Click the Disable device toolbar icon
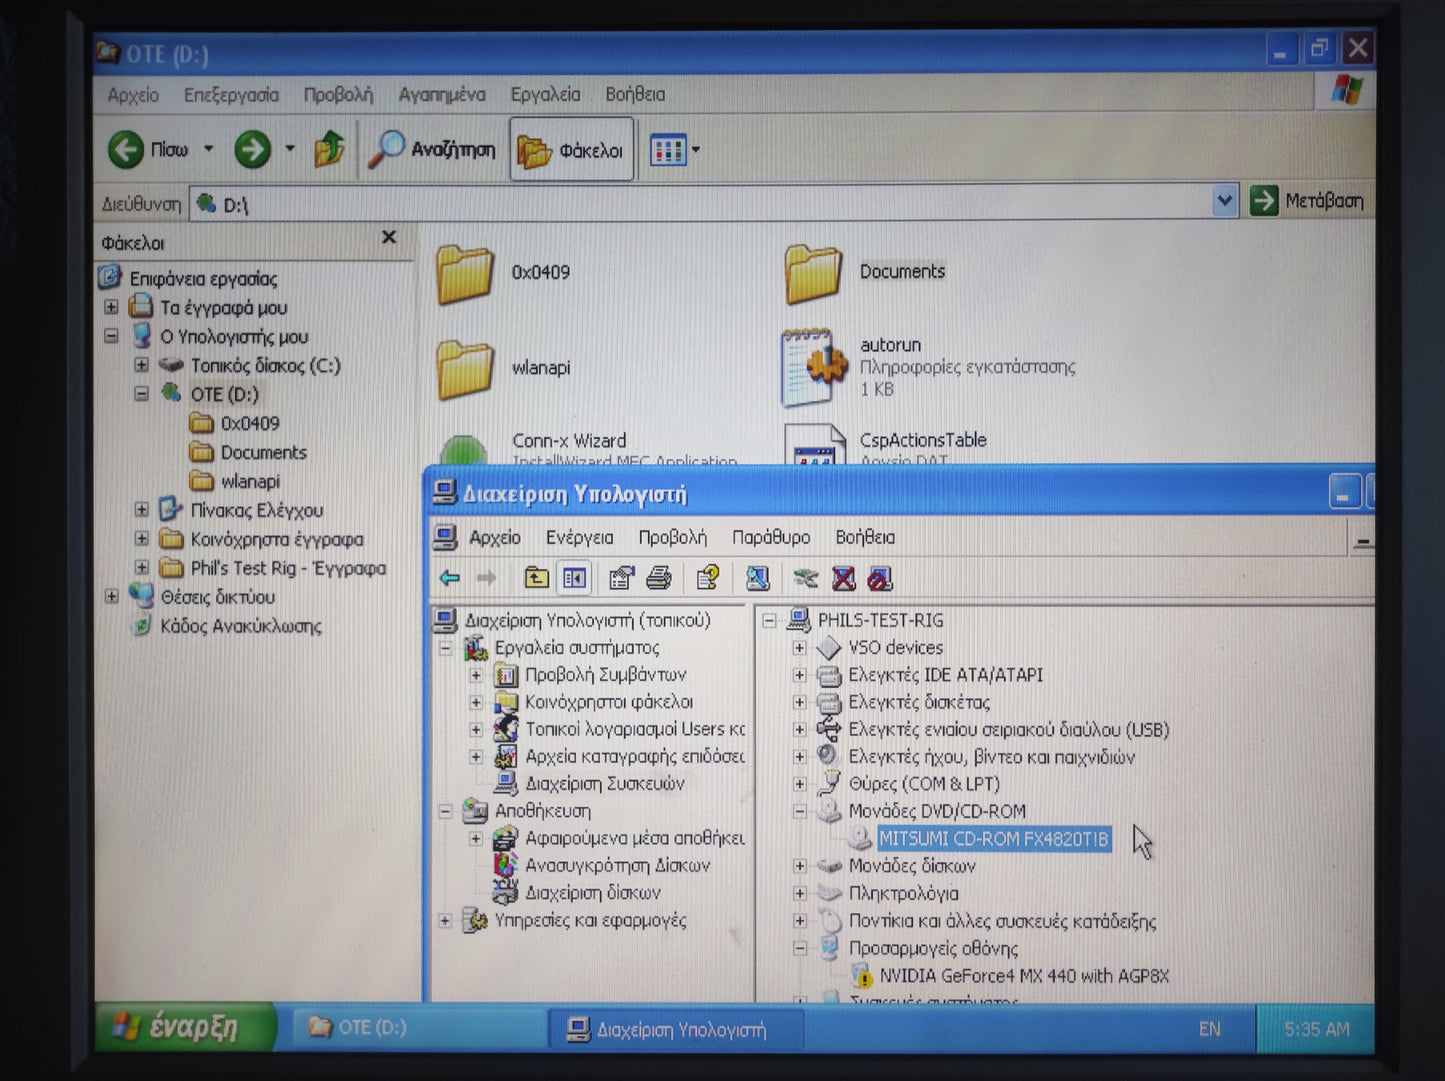 pyautogui.click(x=879, y=578)
